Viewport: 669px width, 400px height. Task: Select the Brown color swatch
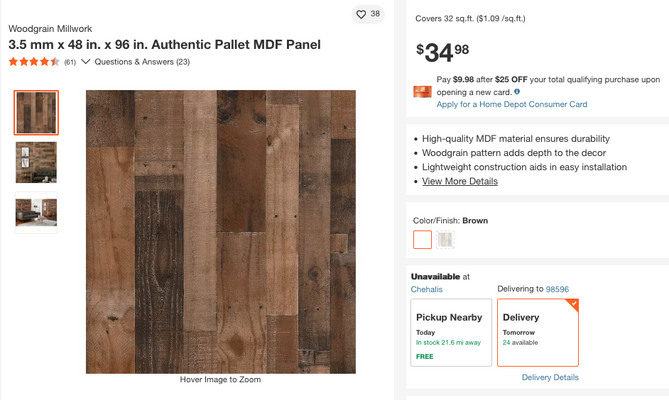[x=422, y=239]
